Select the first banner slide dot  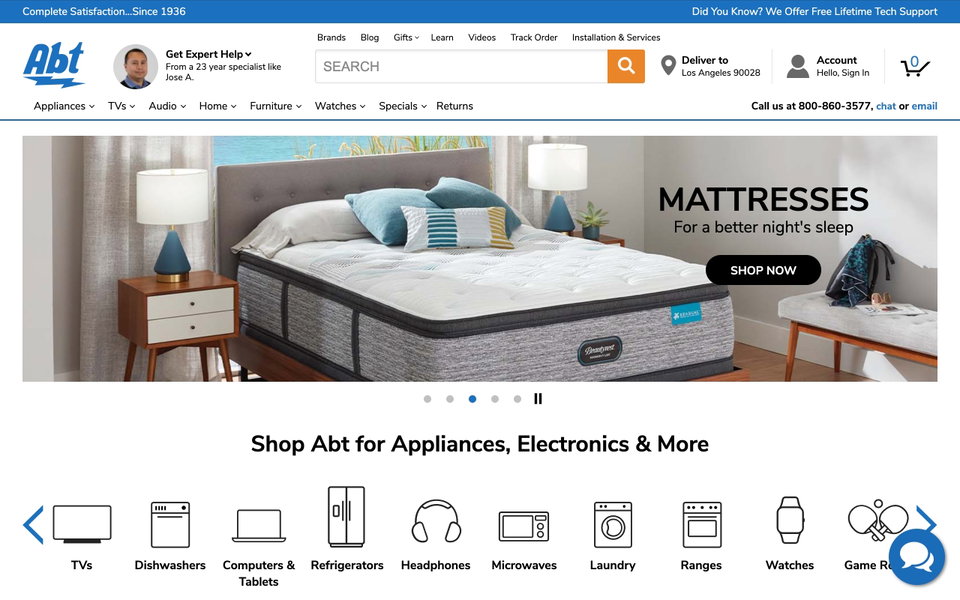point(427,399)
